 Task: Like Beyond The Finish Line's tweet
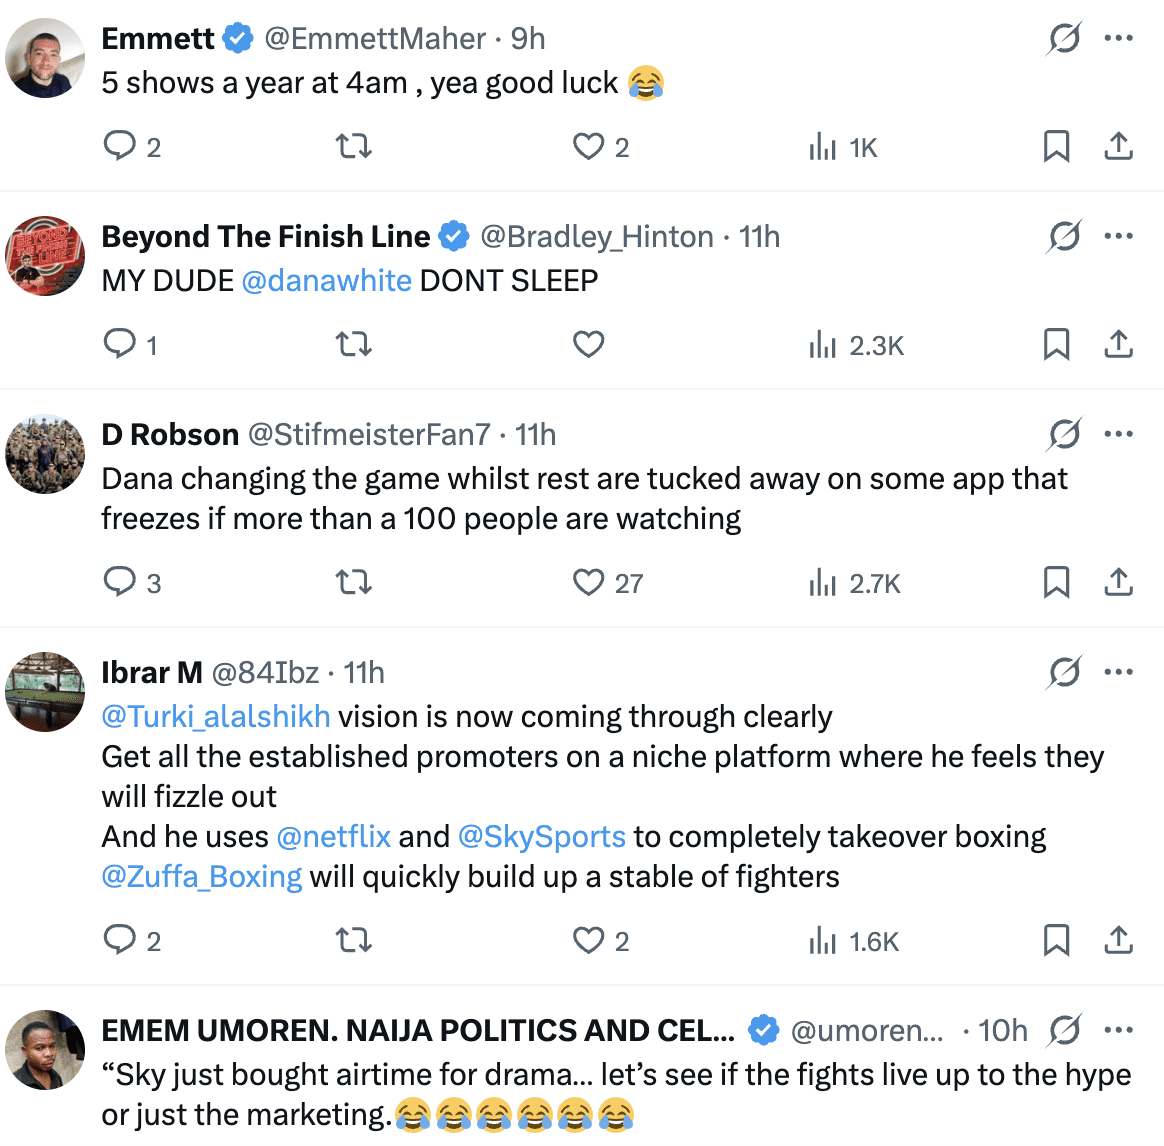click(x=588, y=345)
